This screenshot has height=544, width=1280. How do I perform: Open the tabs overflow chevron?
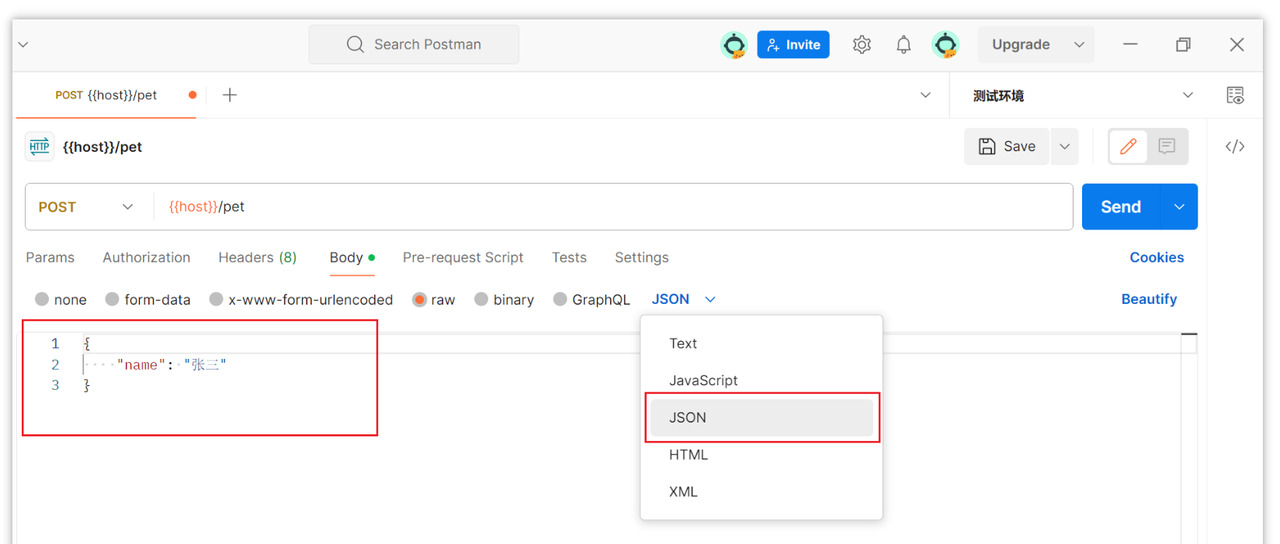point(925,96)
